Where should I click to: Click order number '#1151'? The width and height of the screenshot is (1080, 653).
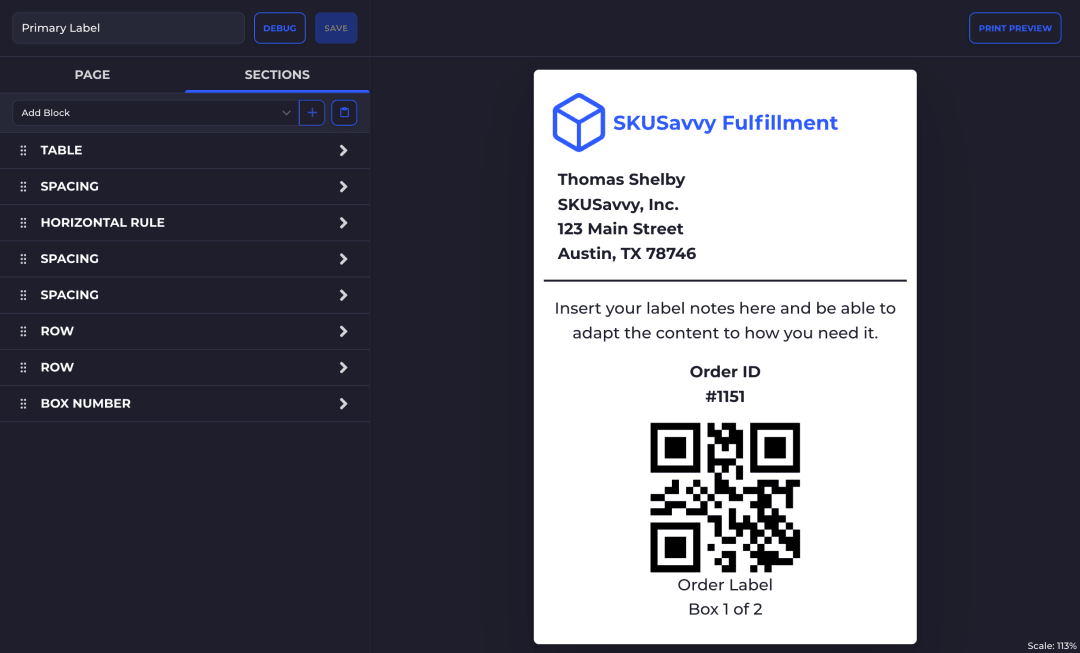[725, 397]
